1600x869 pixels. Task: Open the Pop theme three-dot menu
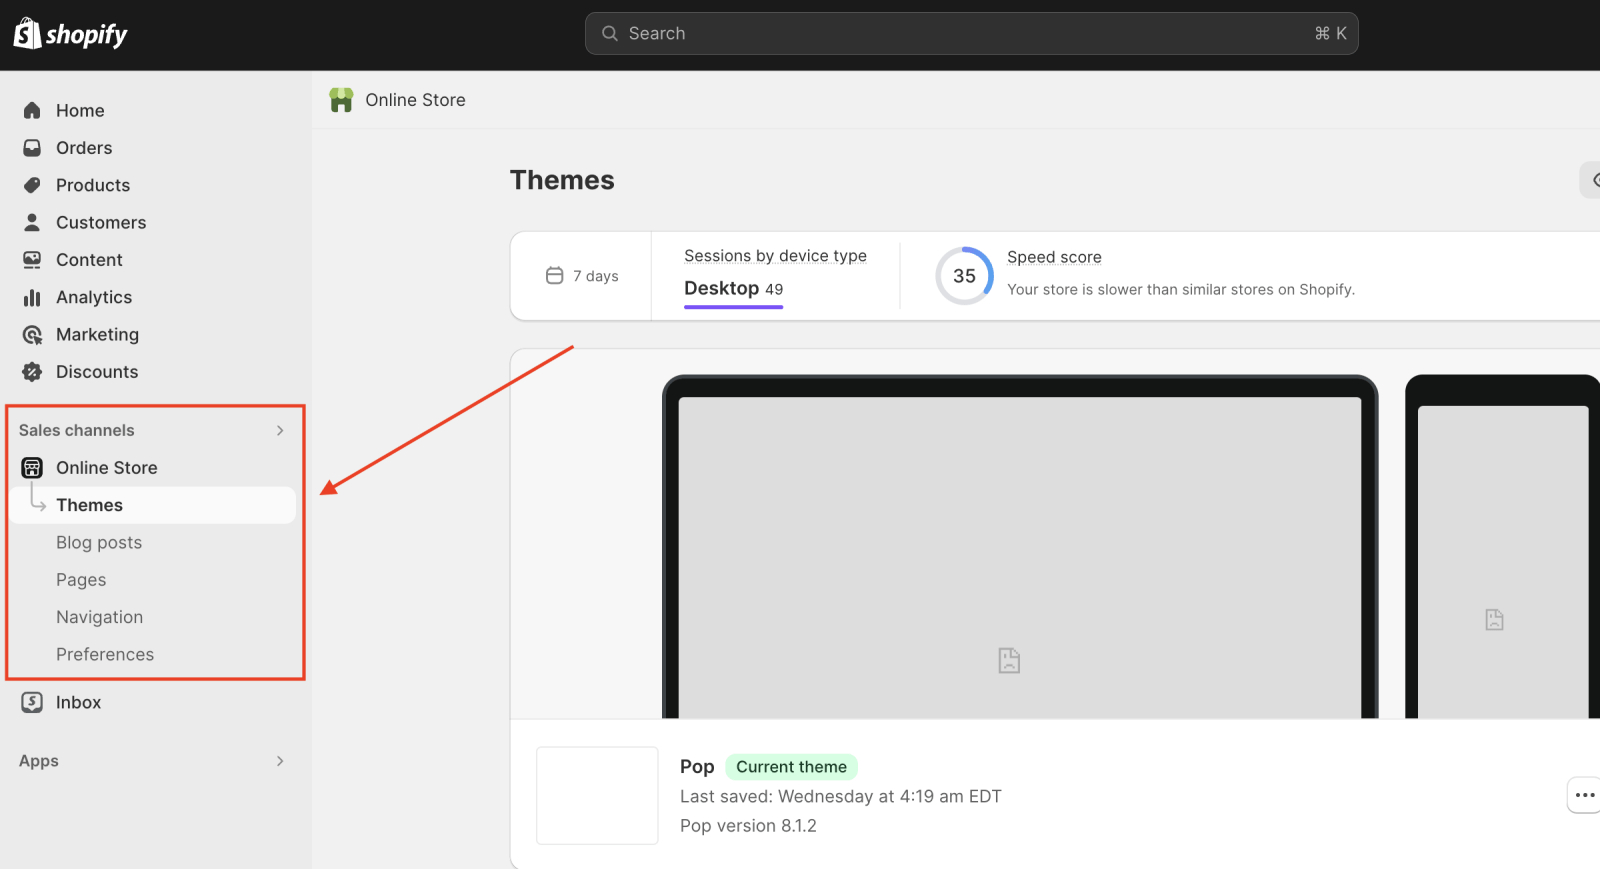1585,795
